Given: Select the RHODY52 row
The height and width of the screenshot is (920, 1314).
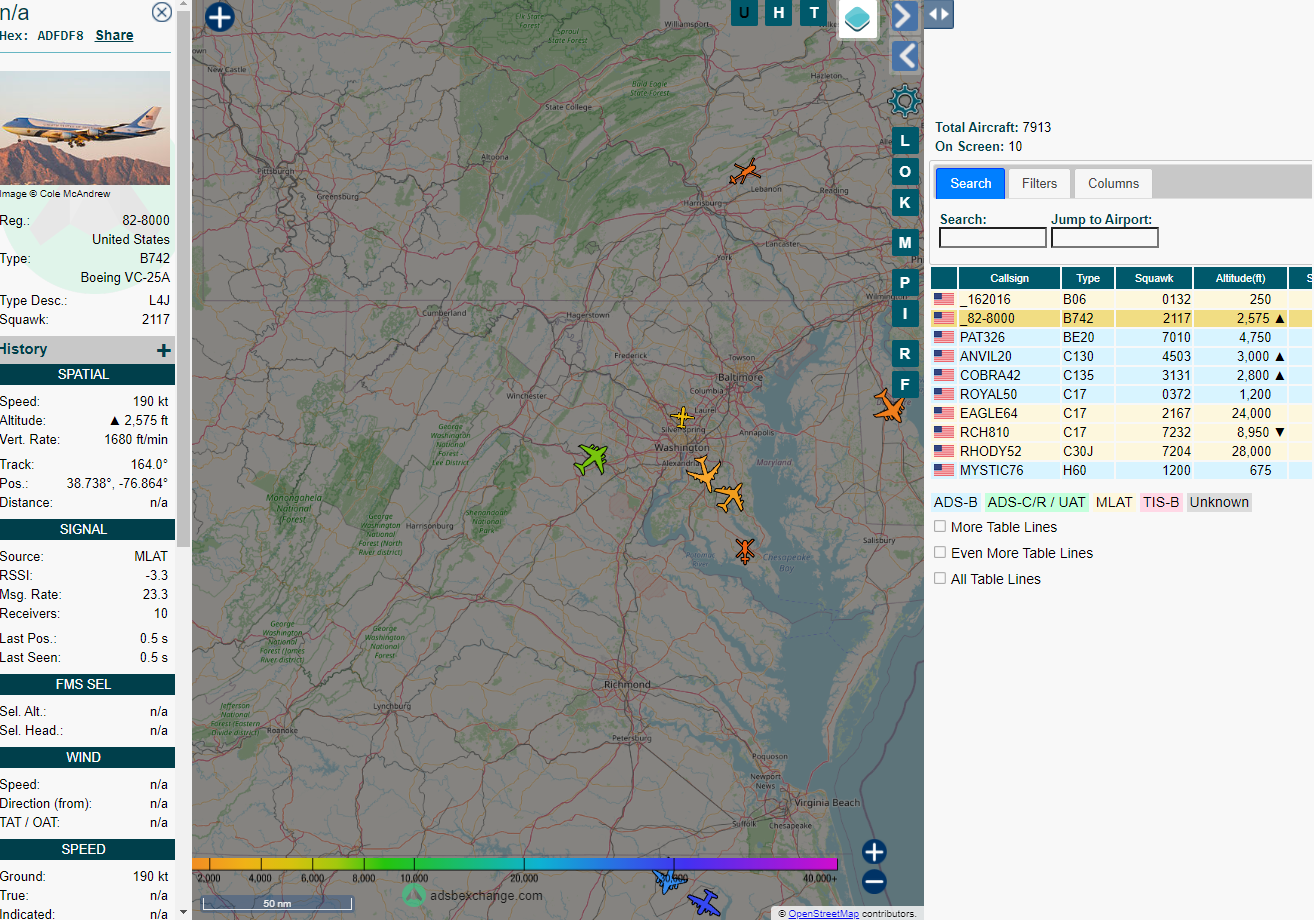Looking at the screenshot, I should click(1122, 451).
